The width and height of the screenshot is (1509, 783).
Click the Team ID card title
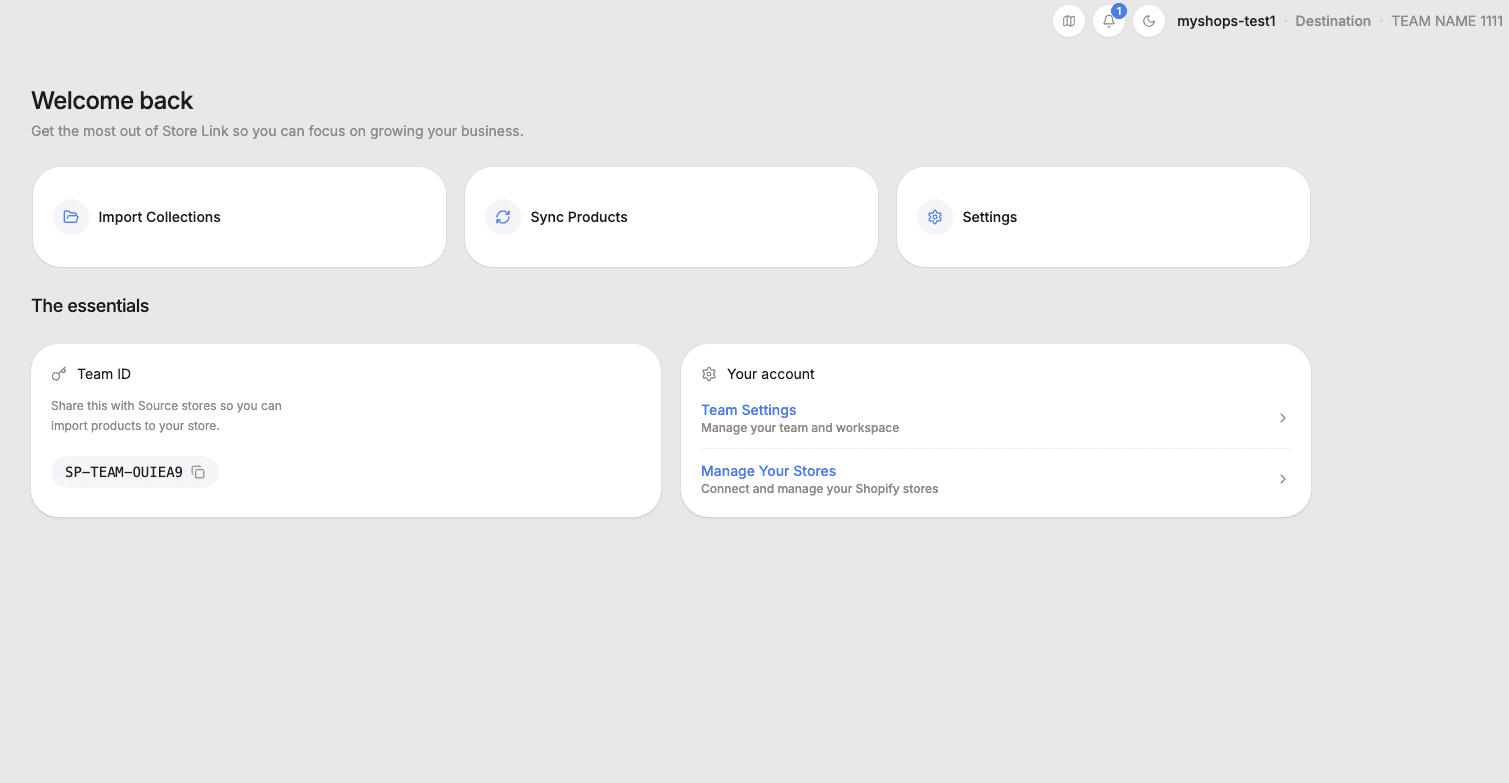[104, 374]
